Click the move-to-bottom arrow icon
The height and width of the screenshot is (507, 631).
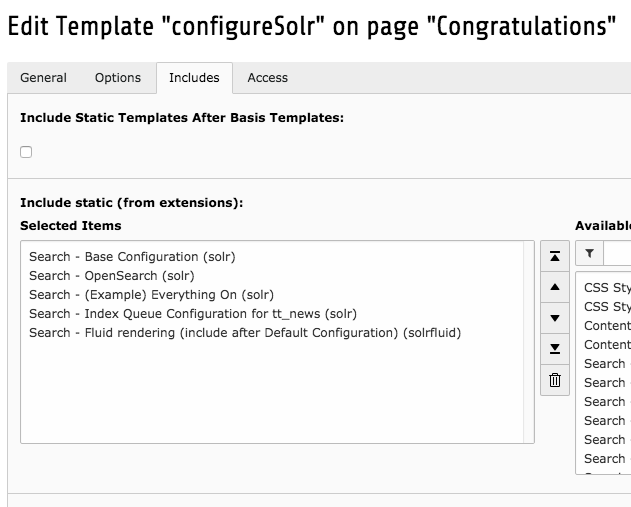pyautogui.click(x=555, y=349)
